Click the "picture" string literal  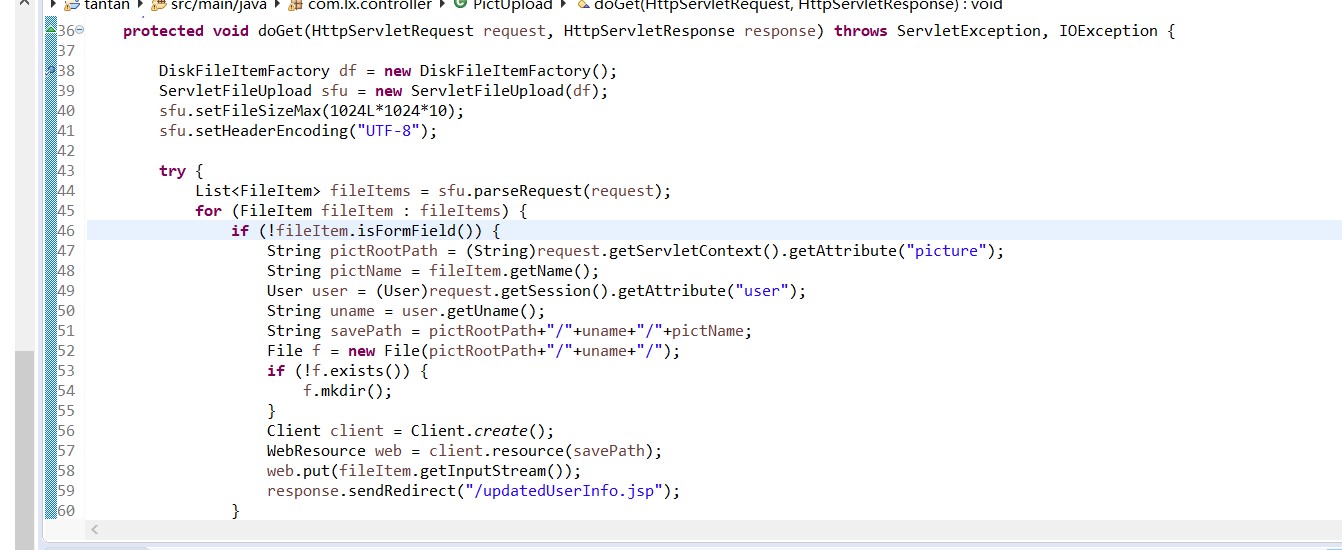pos(949,251)
